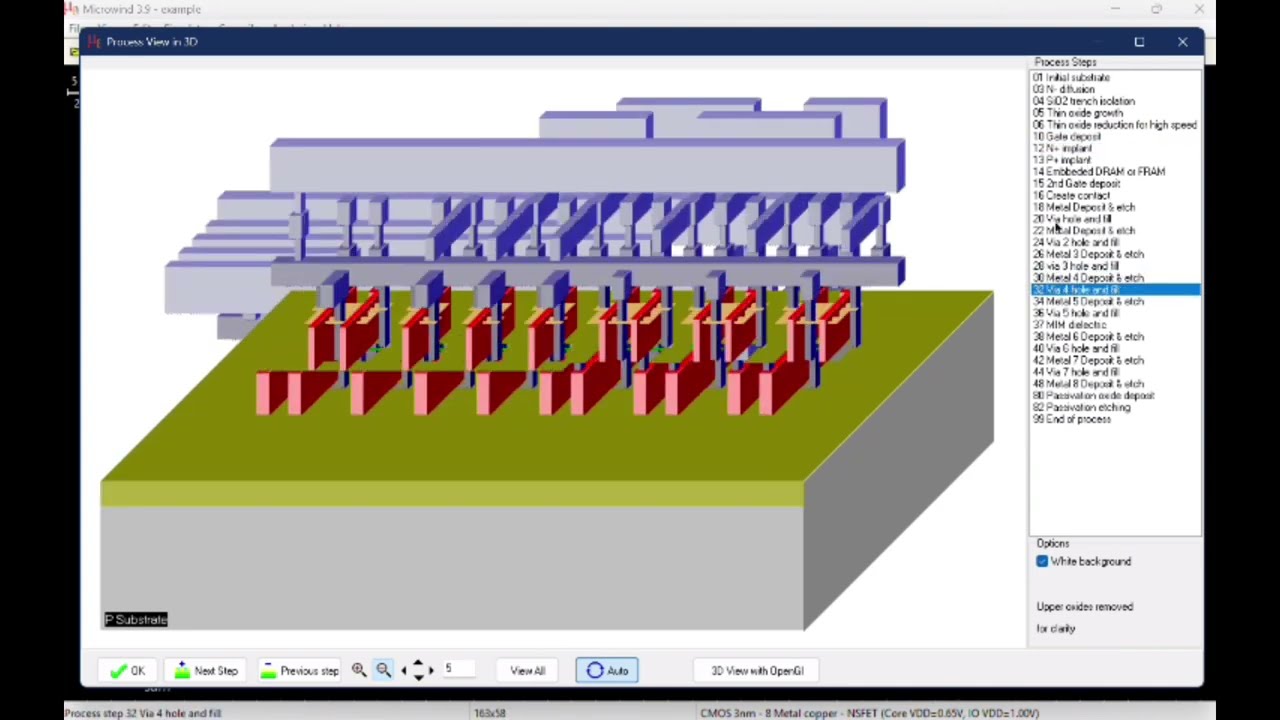Screen dimensions: 1280x720
Task: Click the View All button
Action: click(528, 671)
